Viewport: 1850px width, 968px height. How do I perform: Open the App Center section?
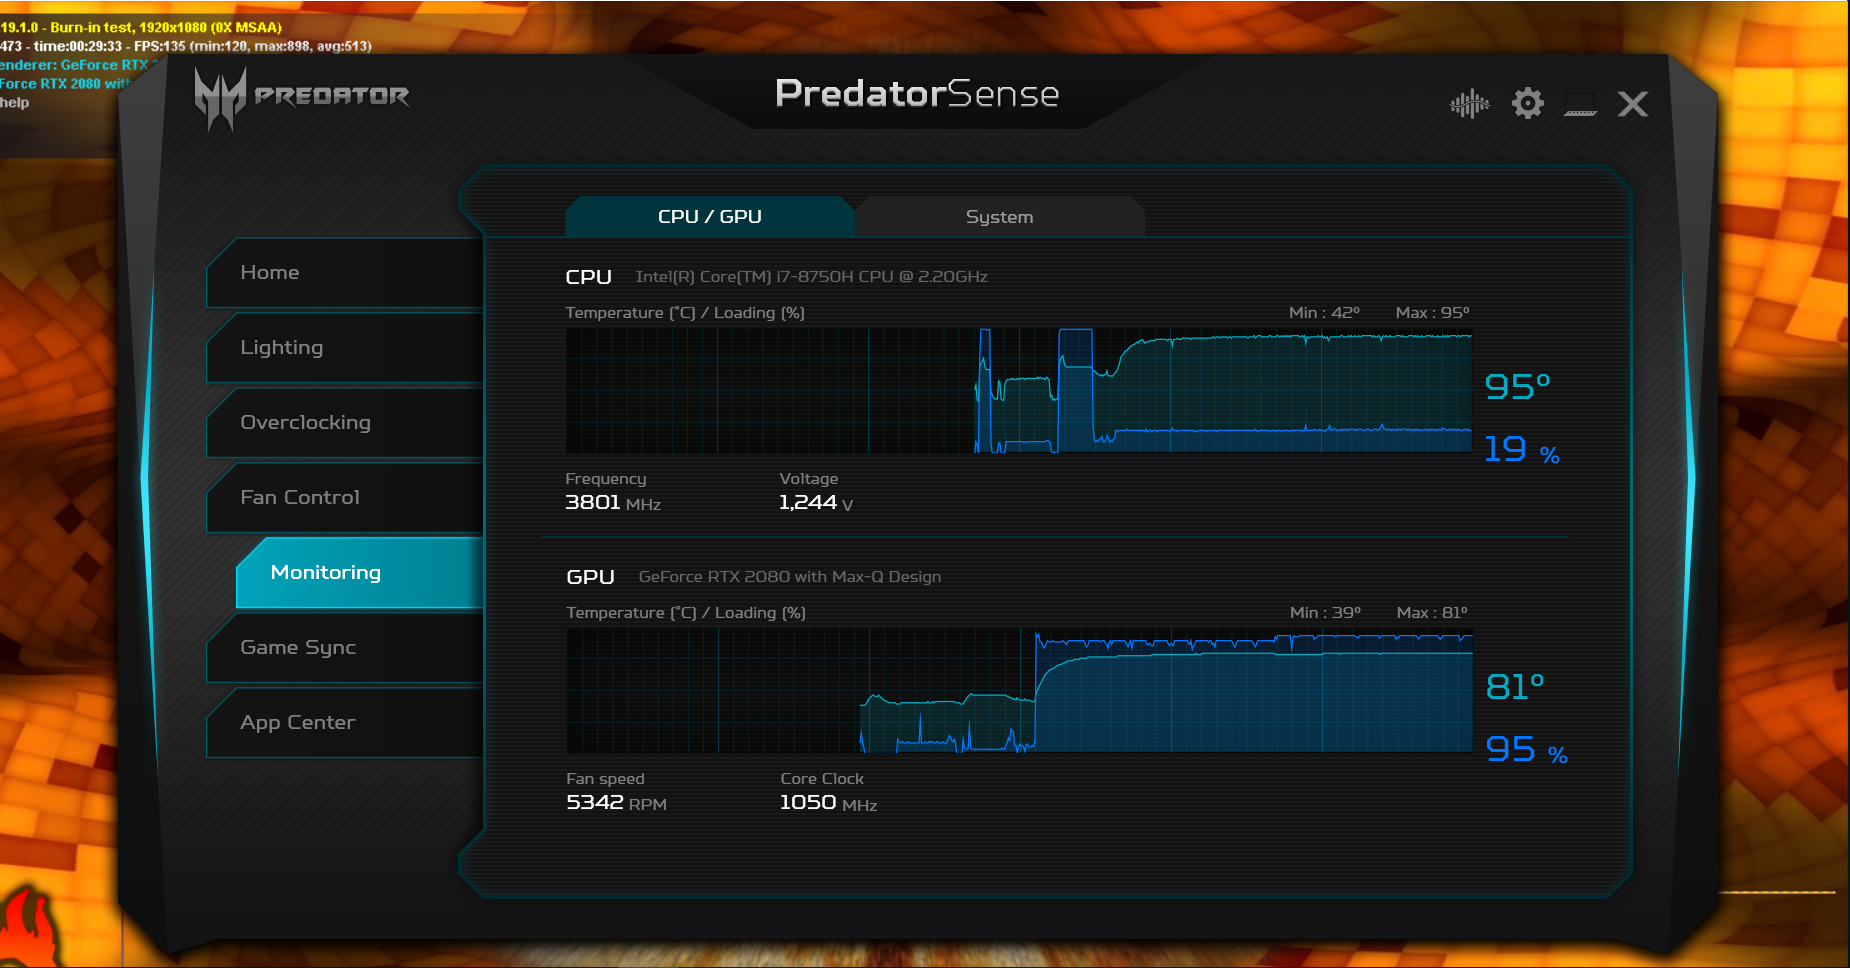pyautogui.click(x=345, y=723)
